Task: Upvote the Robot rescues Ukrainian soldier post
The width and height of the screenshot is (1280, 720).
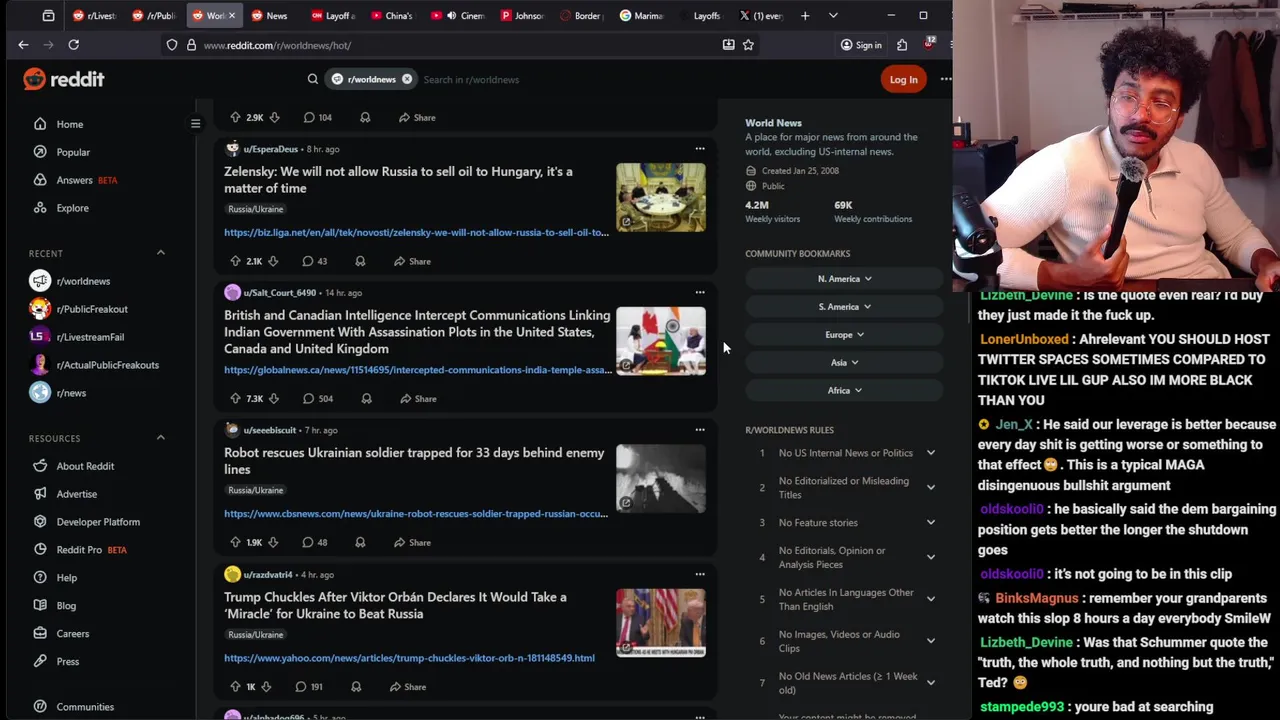Action: coord(235,542)
